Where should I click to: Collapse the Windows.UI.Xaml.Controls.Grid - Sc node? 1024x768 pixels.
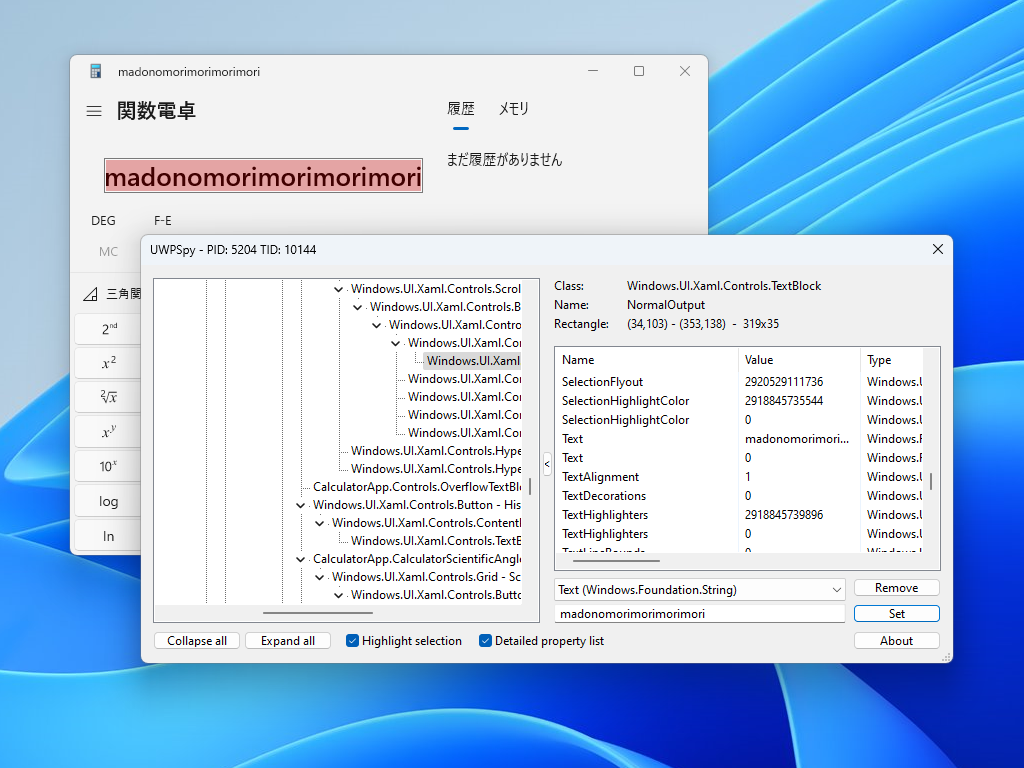[x=319, y=577]
